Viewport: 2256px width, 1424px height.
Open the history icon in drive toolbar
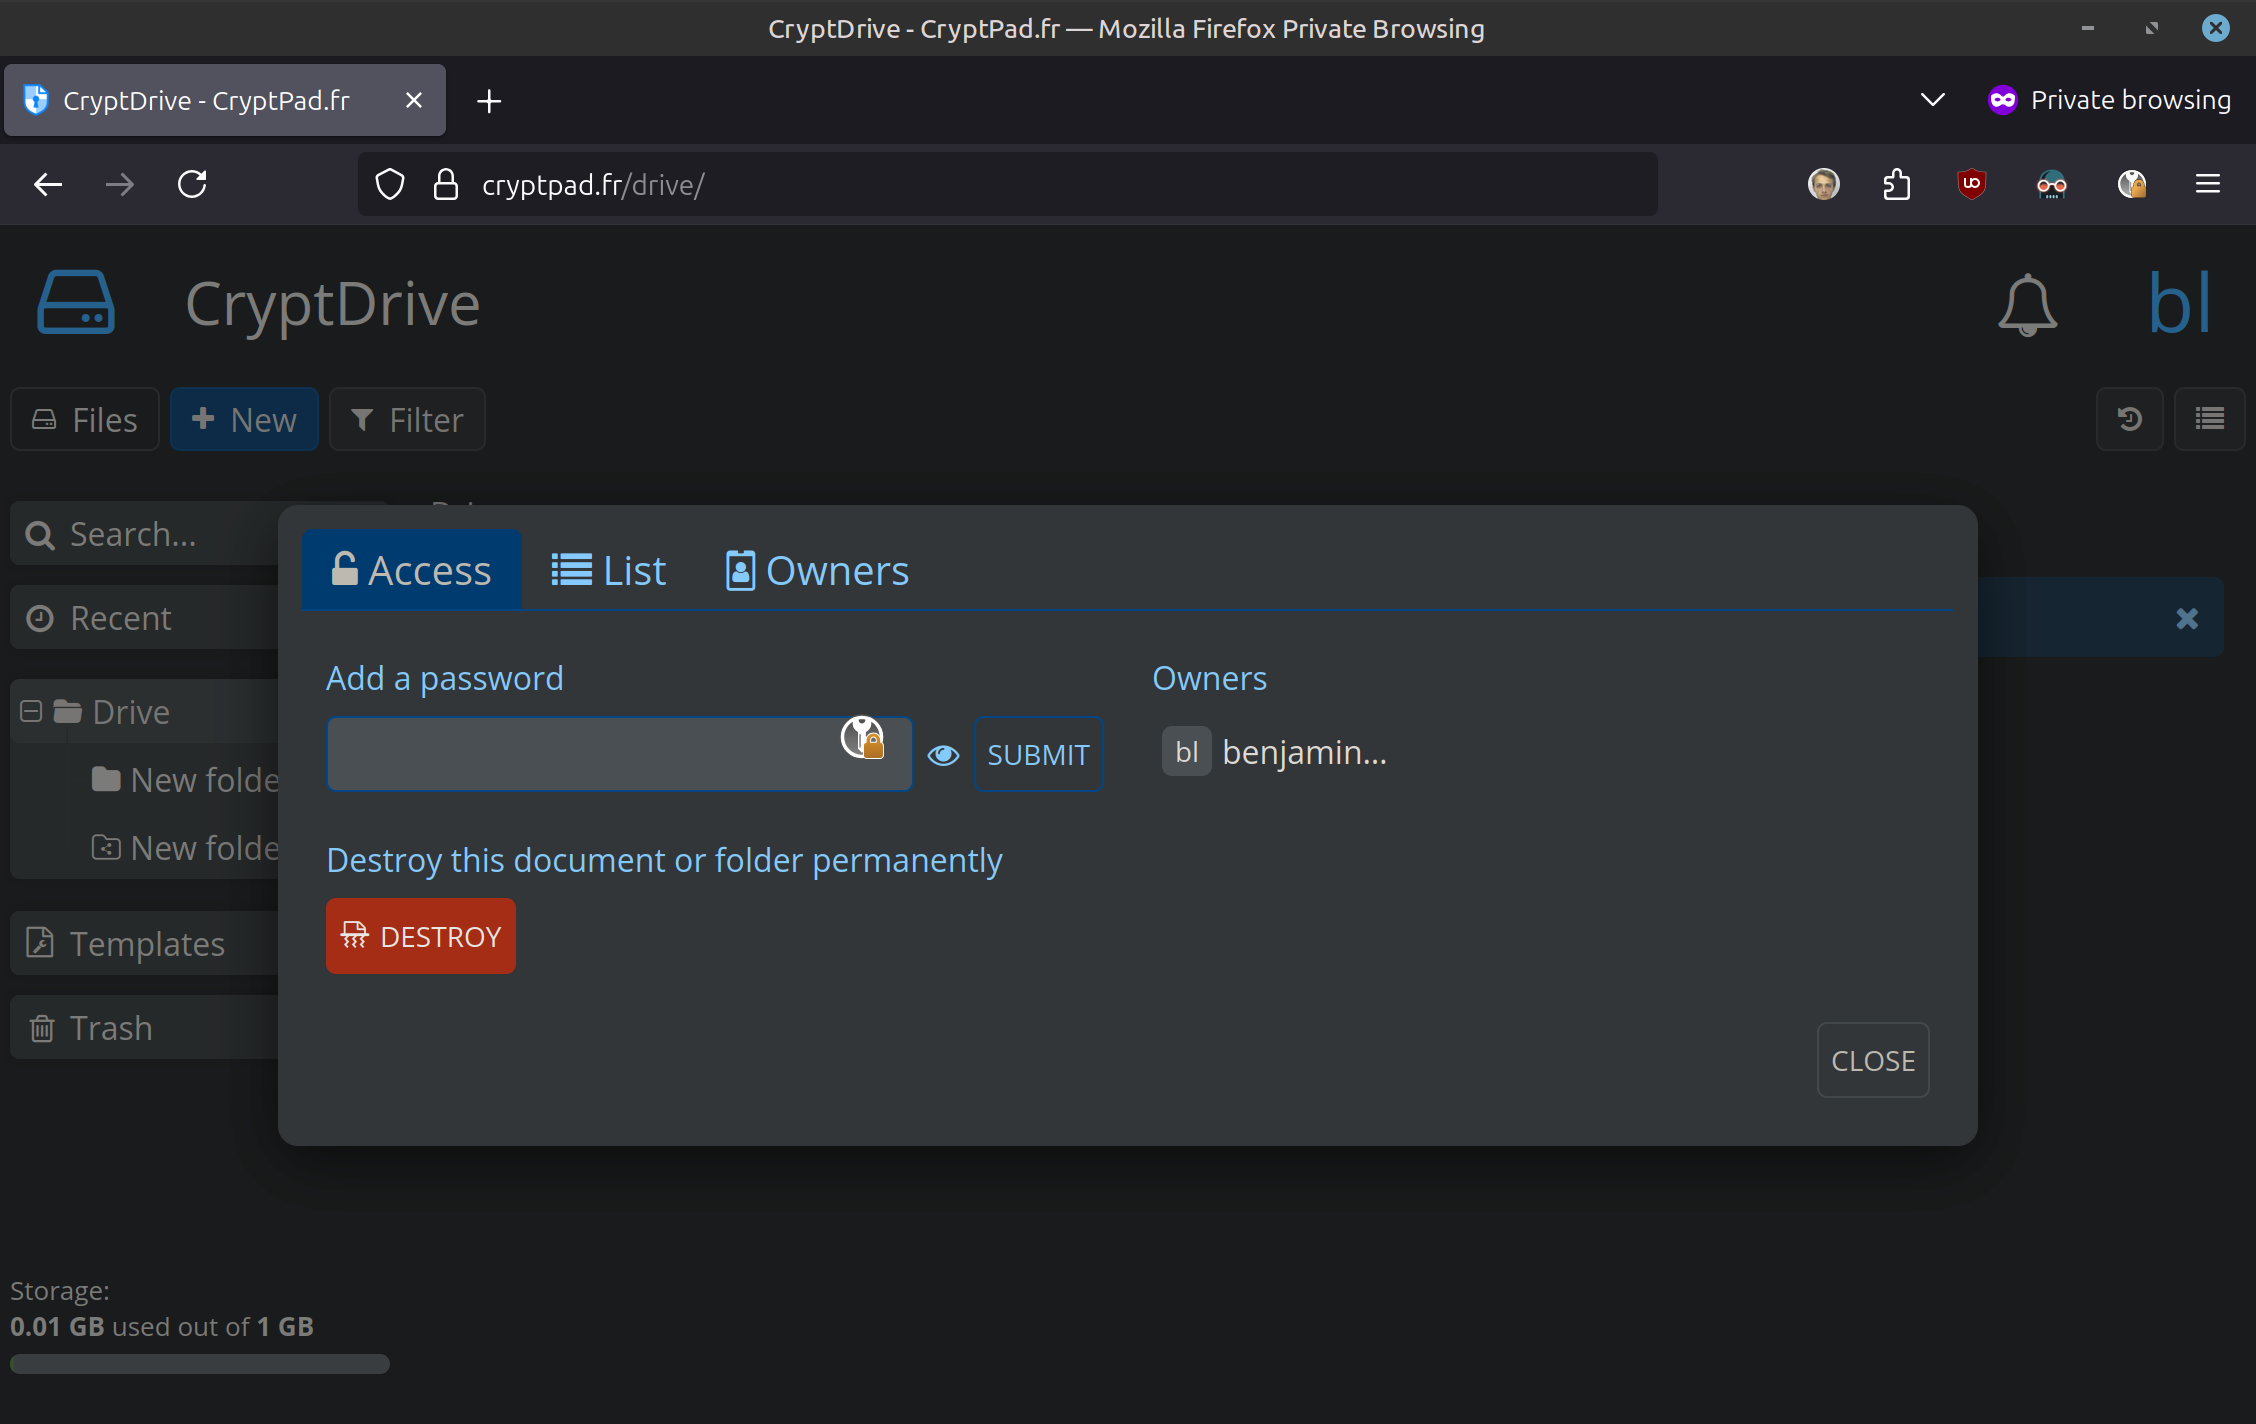pyautogui.click(x=2129, y=419)
